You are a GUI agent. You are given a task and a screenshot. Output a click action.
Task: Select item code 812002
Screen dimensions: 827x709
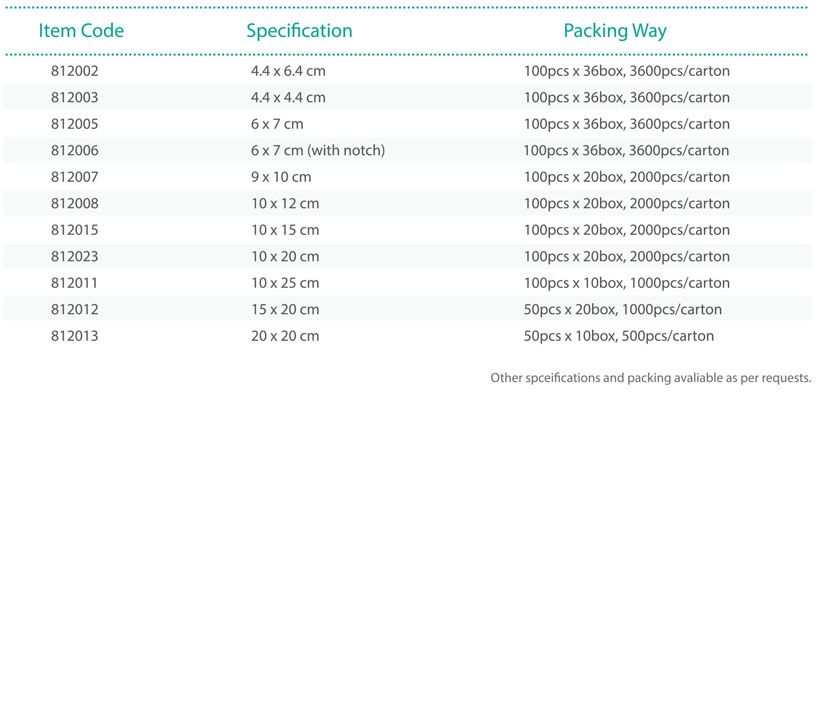point(74,71)
